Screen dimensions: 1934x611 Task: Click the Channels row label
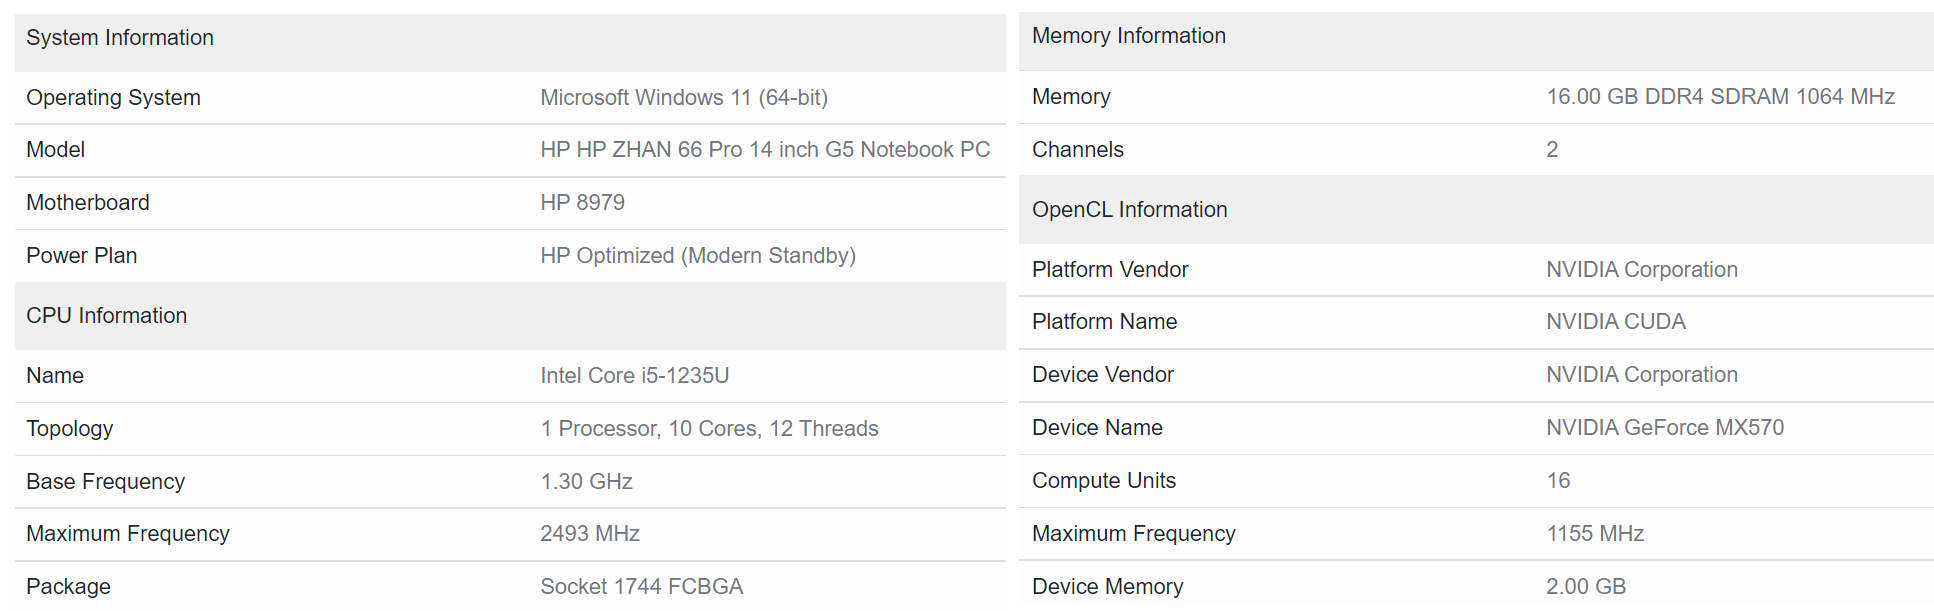point(1078,150)
